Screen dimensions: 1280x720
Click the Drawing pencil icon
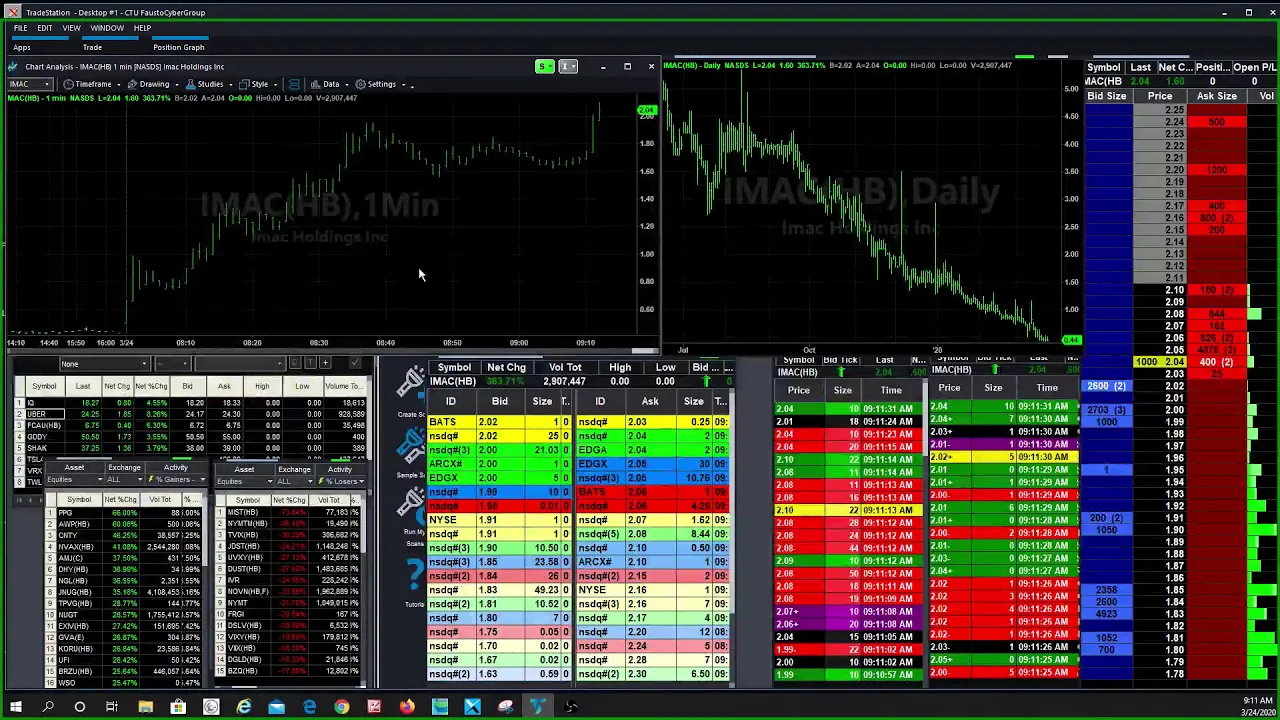tap(132, 84)
